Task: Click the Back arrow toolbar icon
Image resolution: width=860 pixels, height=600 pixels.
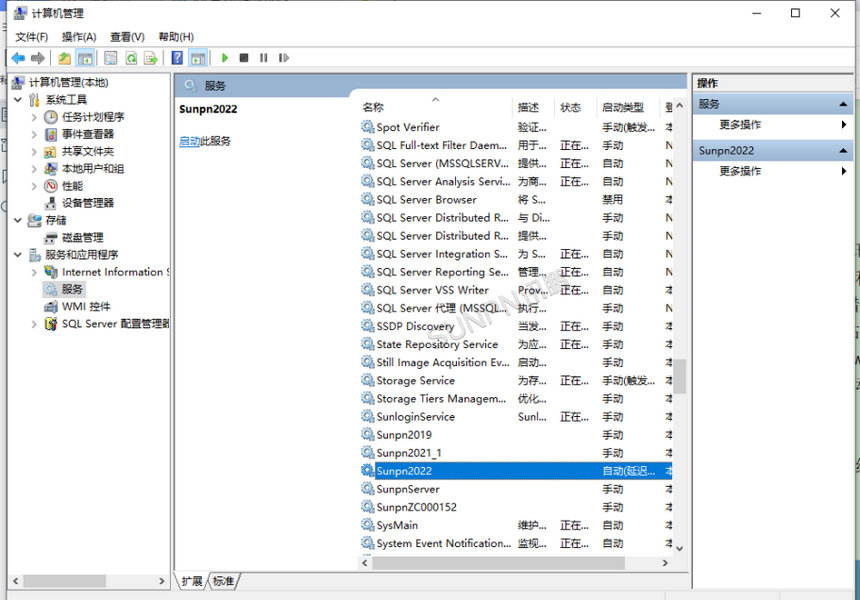Action: coord(18,58)
